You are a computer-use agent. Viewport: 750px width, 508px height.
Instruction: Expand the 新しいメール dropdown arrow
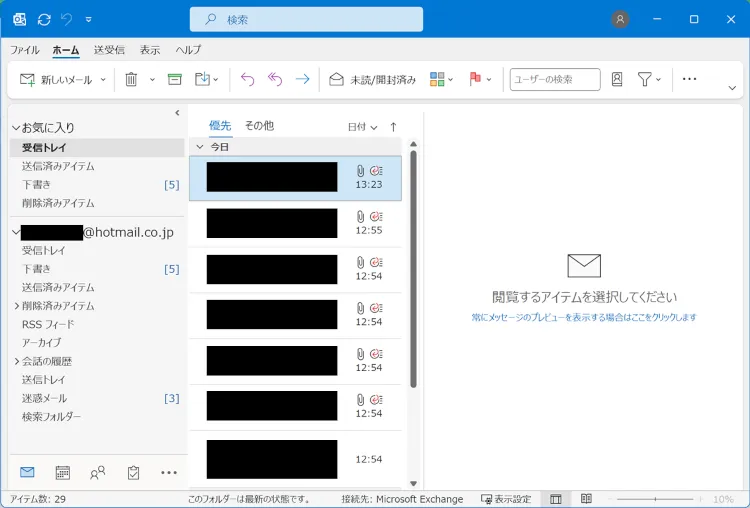click(x=103, y=79)
